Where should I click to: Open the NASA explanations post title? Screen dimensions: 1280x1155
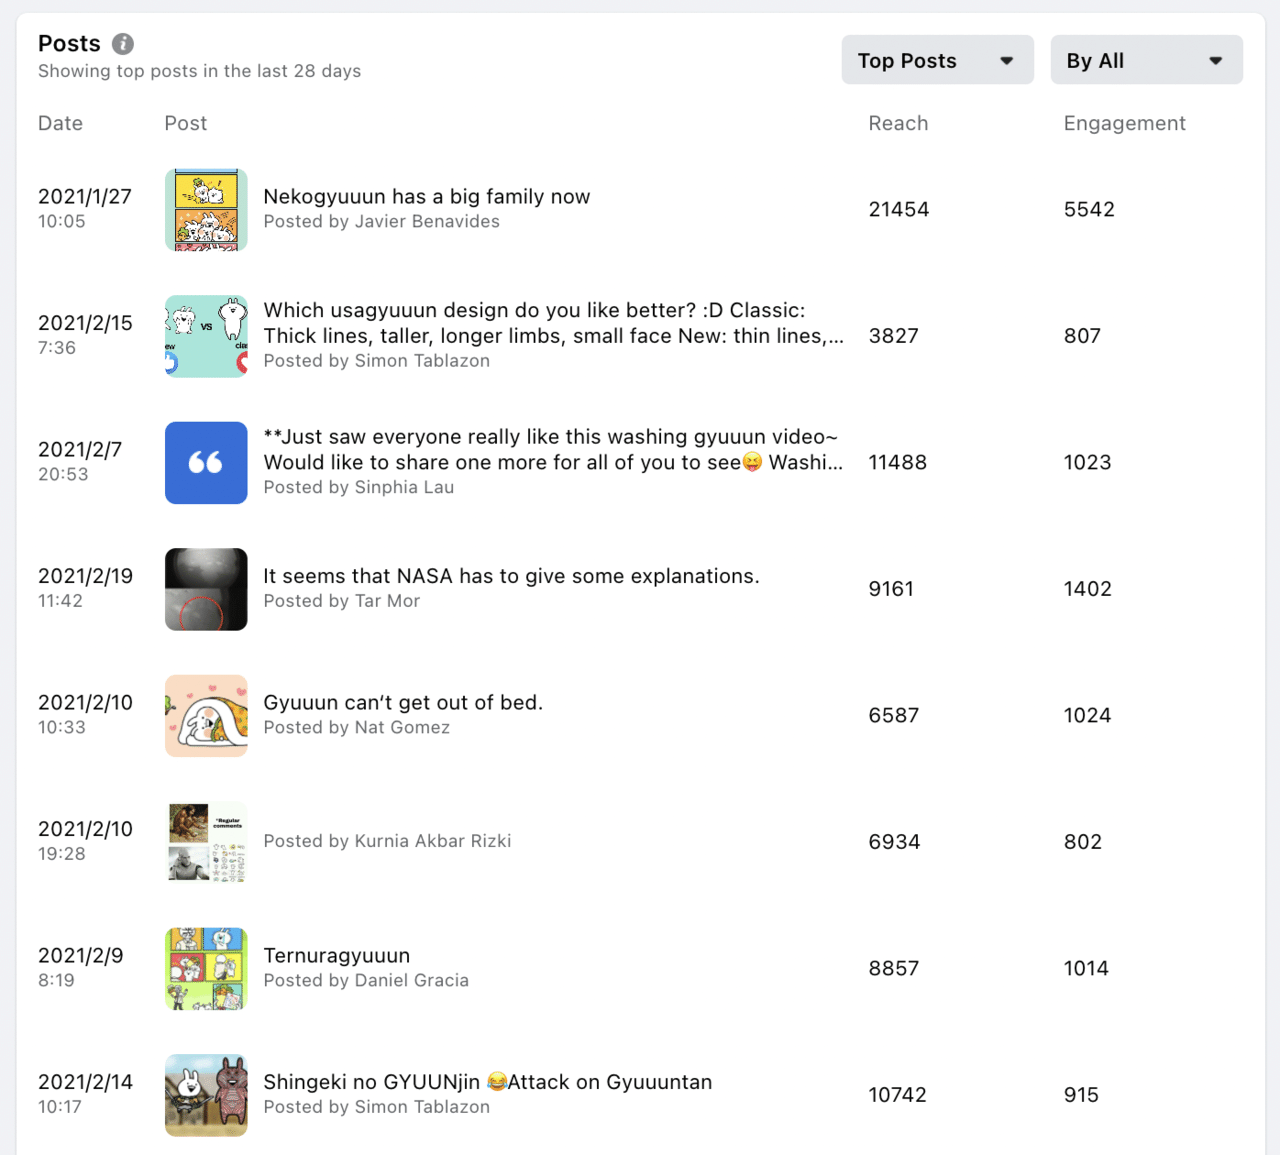[x=510, y=576]
